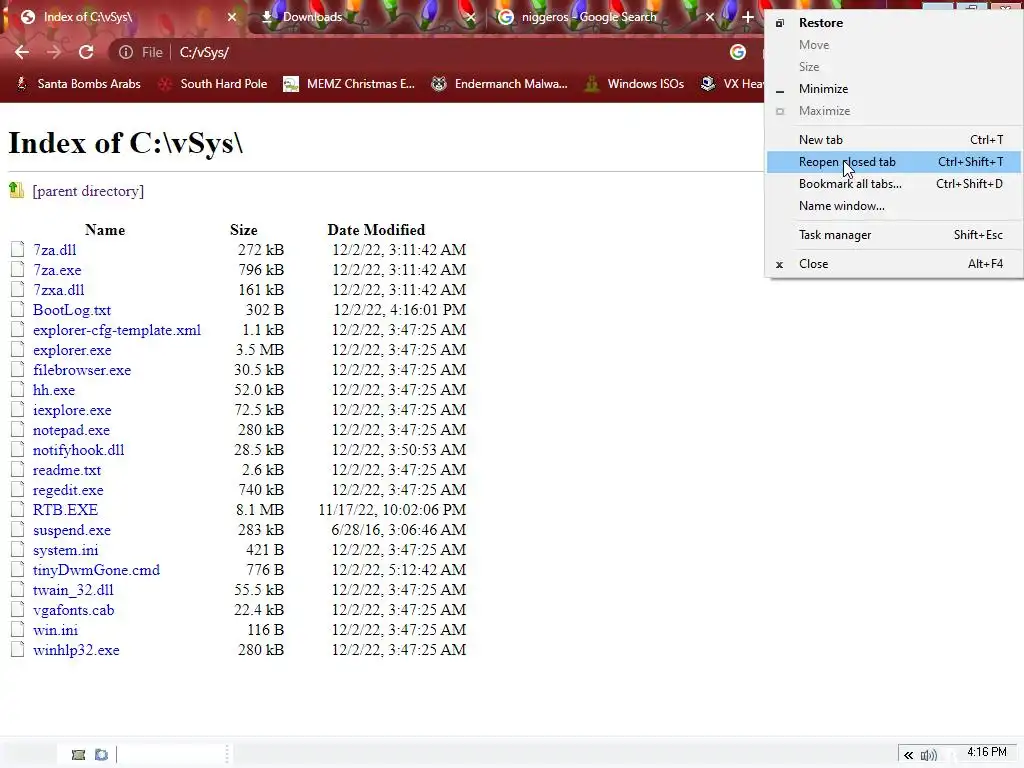
Task: Open the 7zxa.dll file link
Action: click(x=59, y=289)
